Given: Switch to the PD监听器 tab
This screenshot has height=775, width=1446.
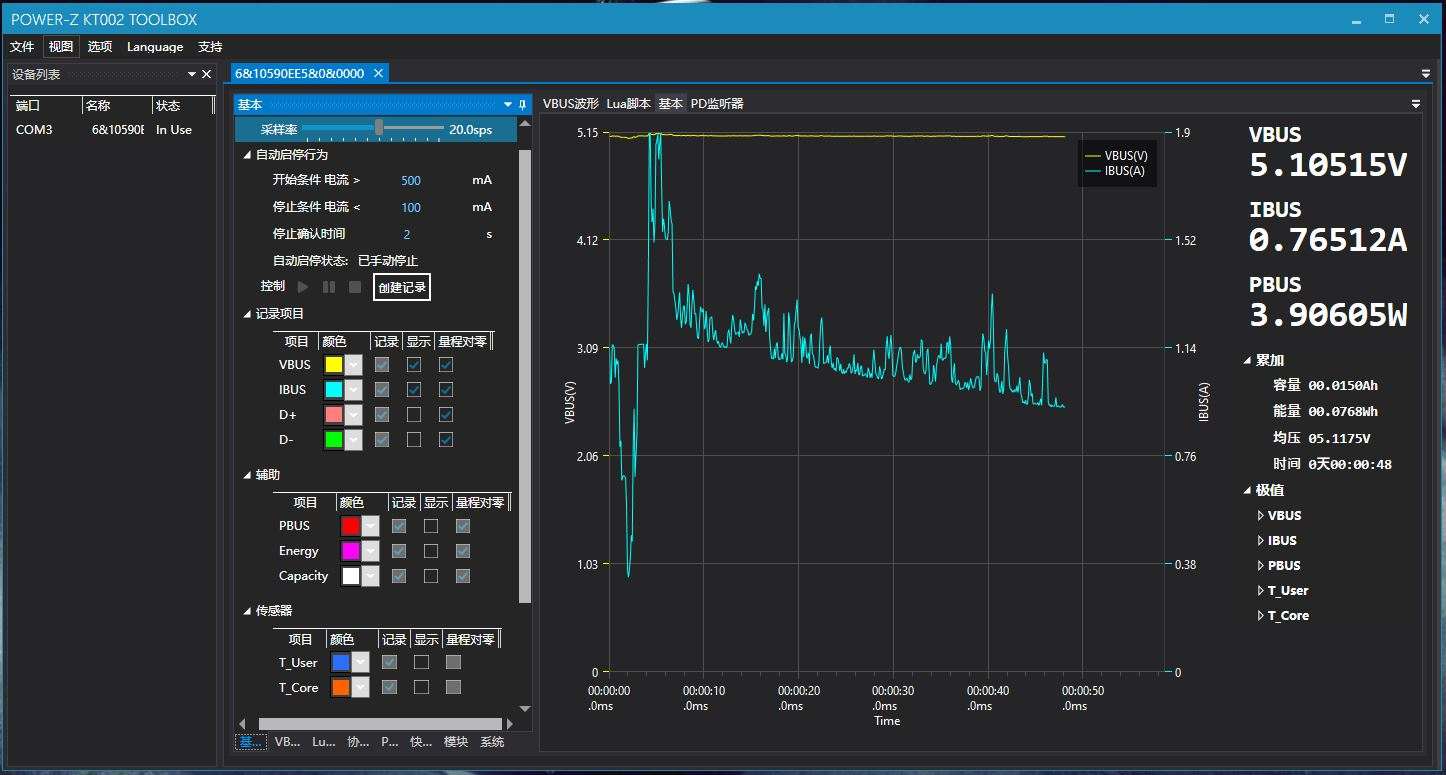Looking at the screenshot, I should [717, 104].
